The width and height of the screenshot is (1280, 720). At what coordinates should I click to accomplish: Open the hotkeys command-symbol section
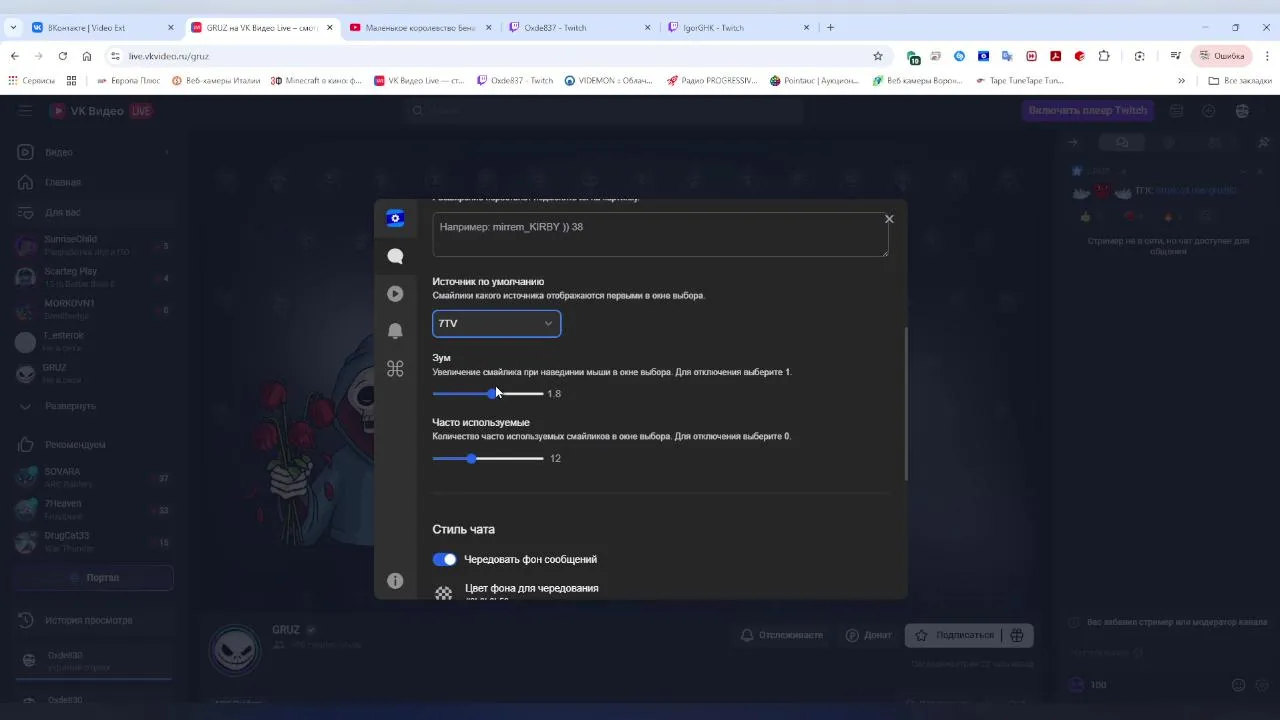395,369
